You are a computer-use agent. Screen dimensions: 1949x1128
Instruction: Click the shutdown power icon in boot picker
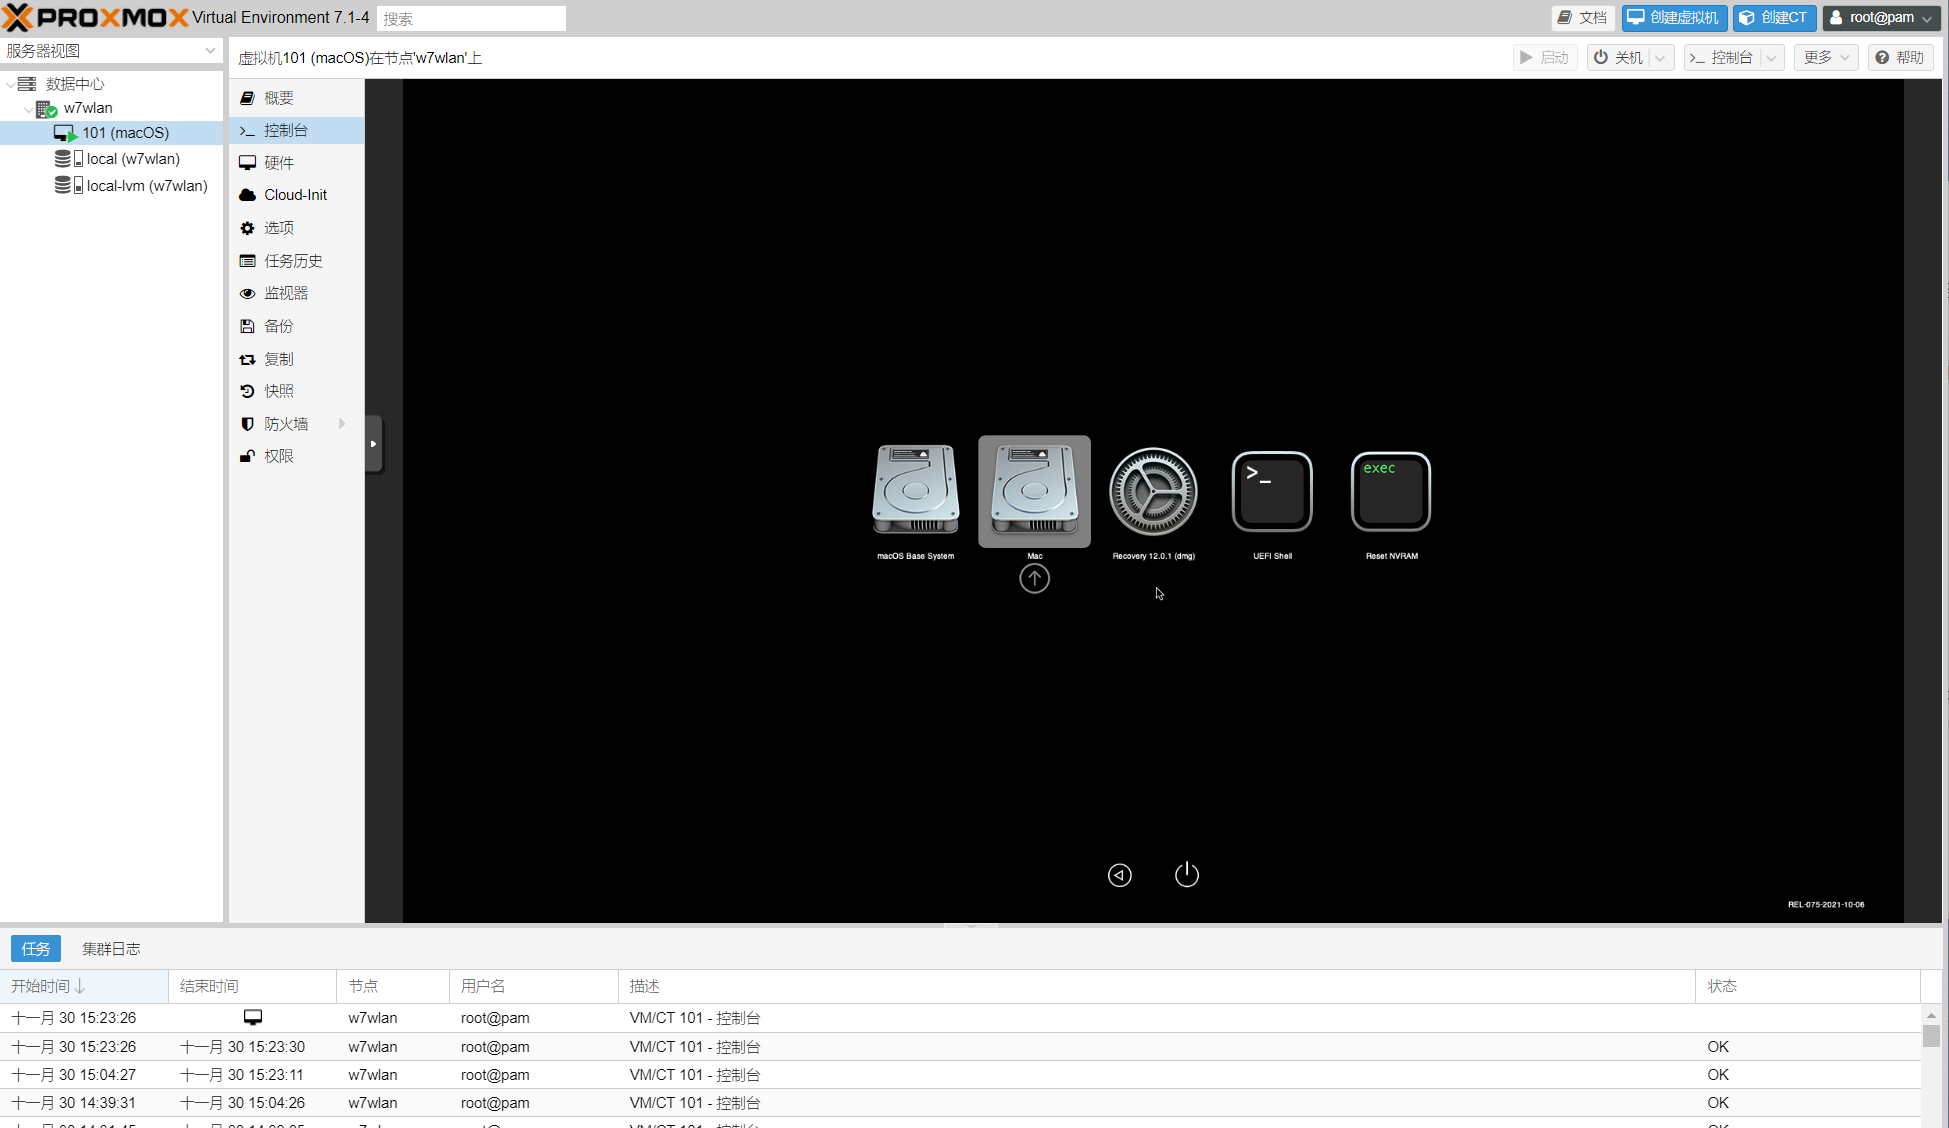[x=1187, y=874]
